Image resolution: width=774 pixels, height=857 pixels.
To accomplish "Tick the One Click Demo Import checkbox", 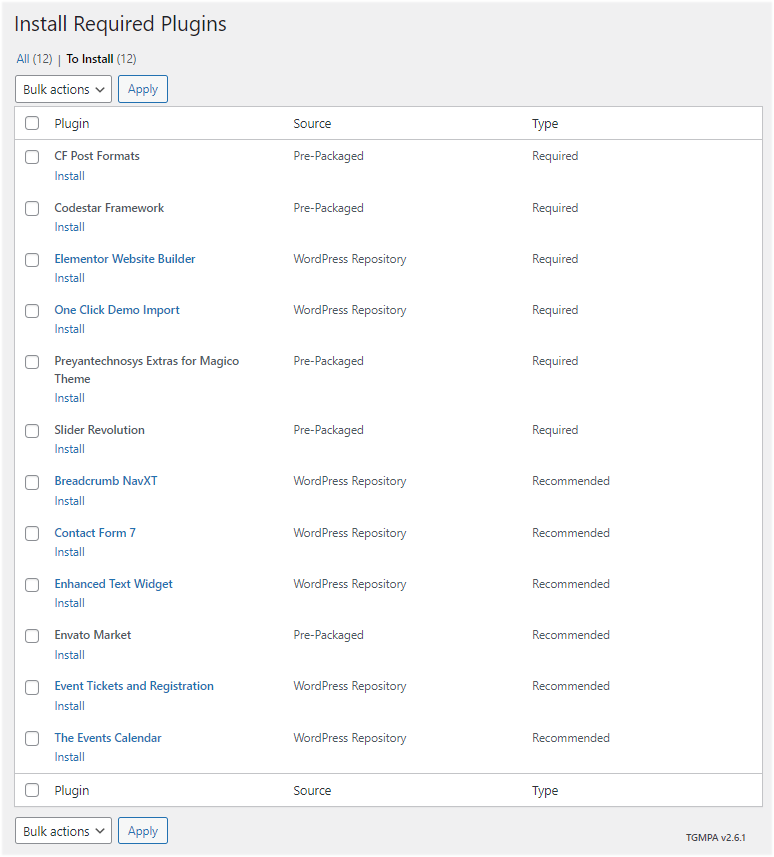I will click(x=32, y=310).
